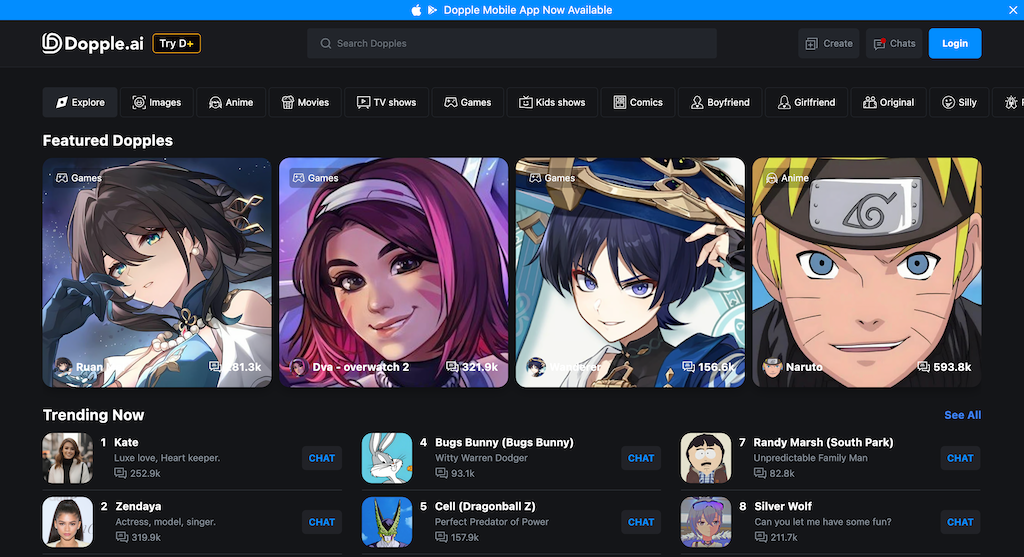Select the Anime category tab
This screenshot has height=557, width=1024.
[x=231, y=102]
